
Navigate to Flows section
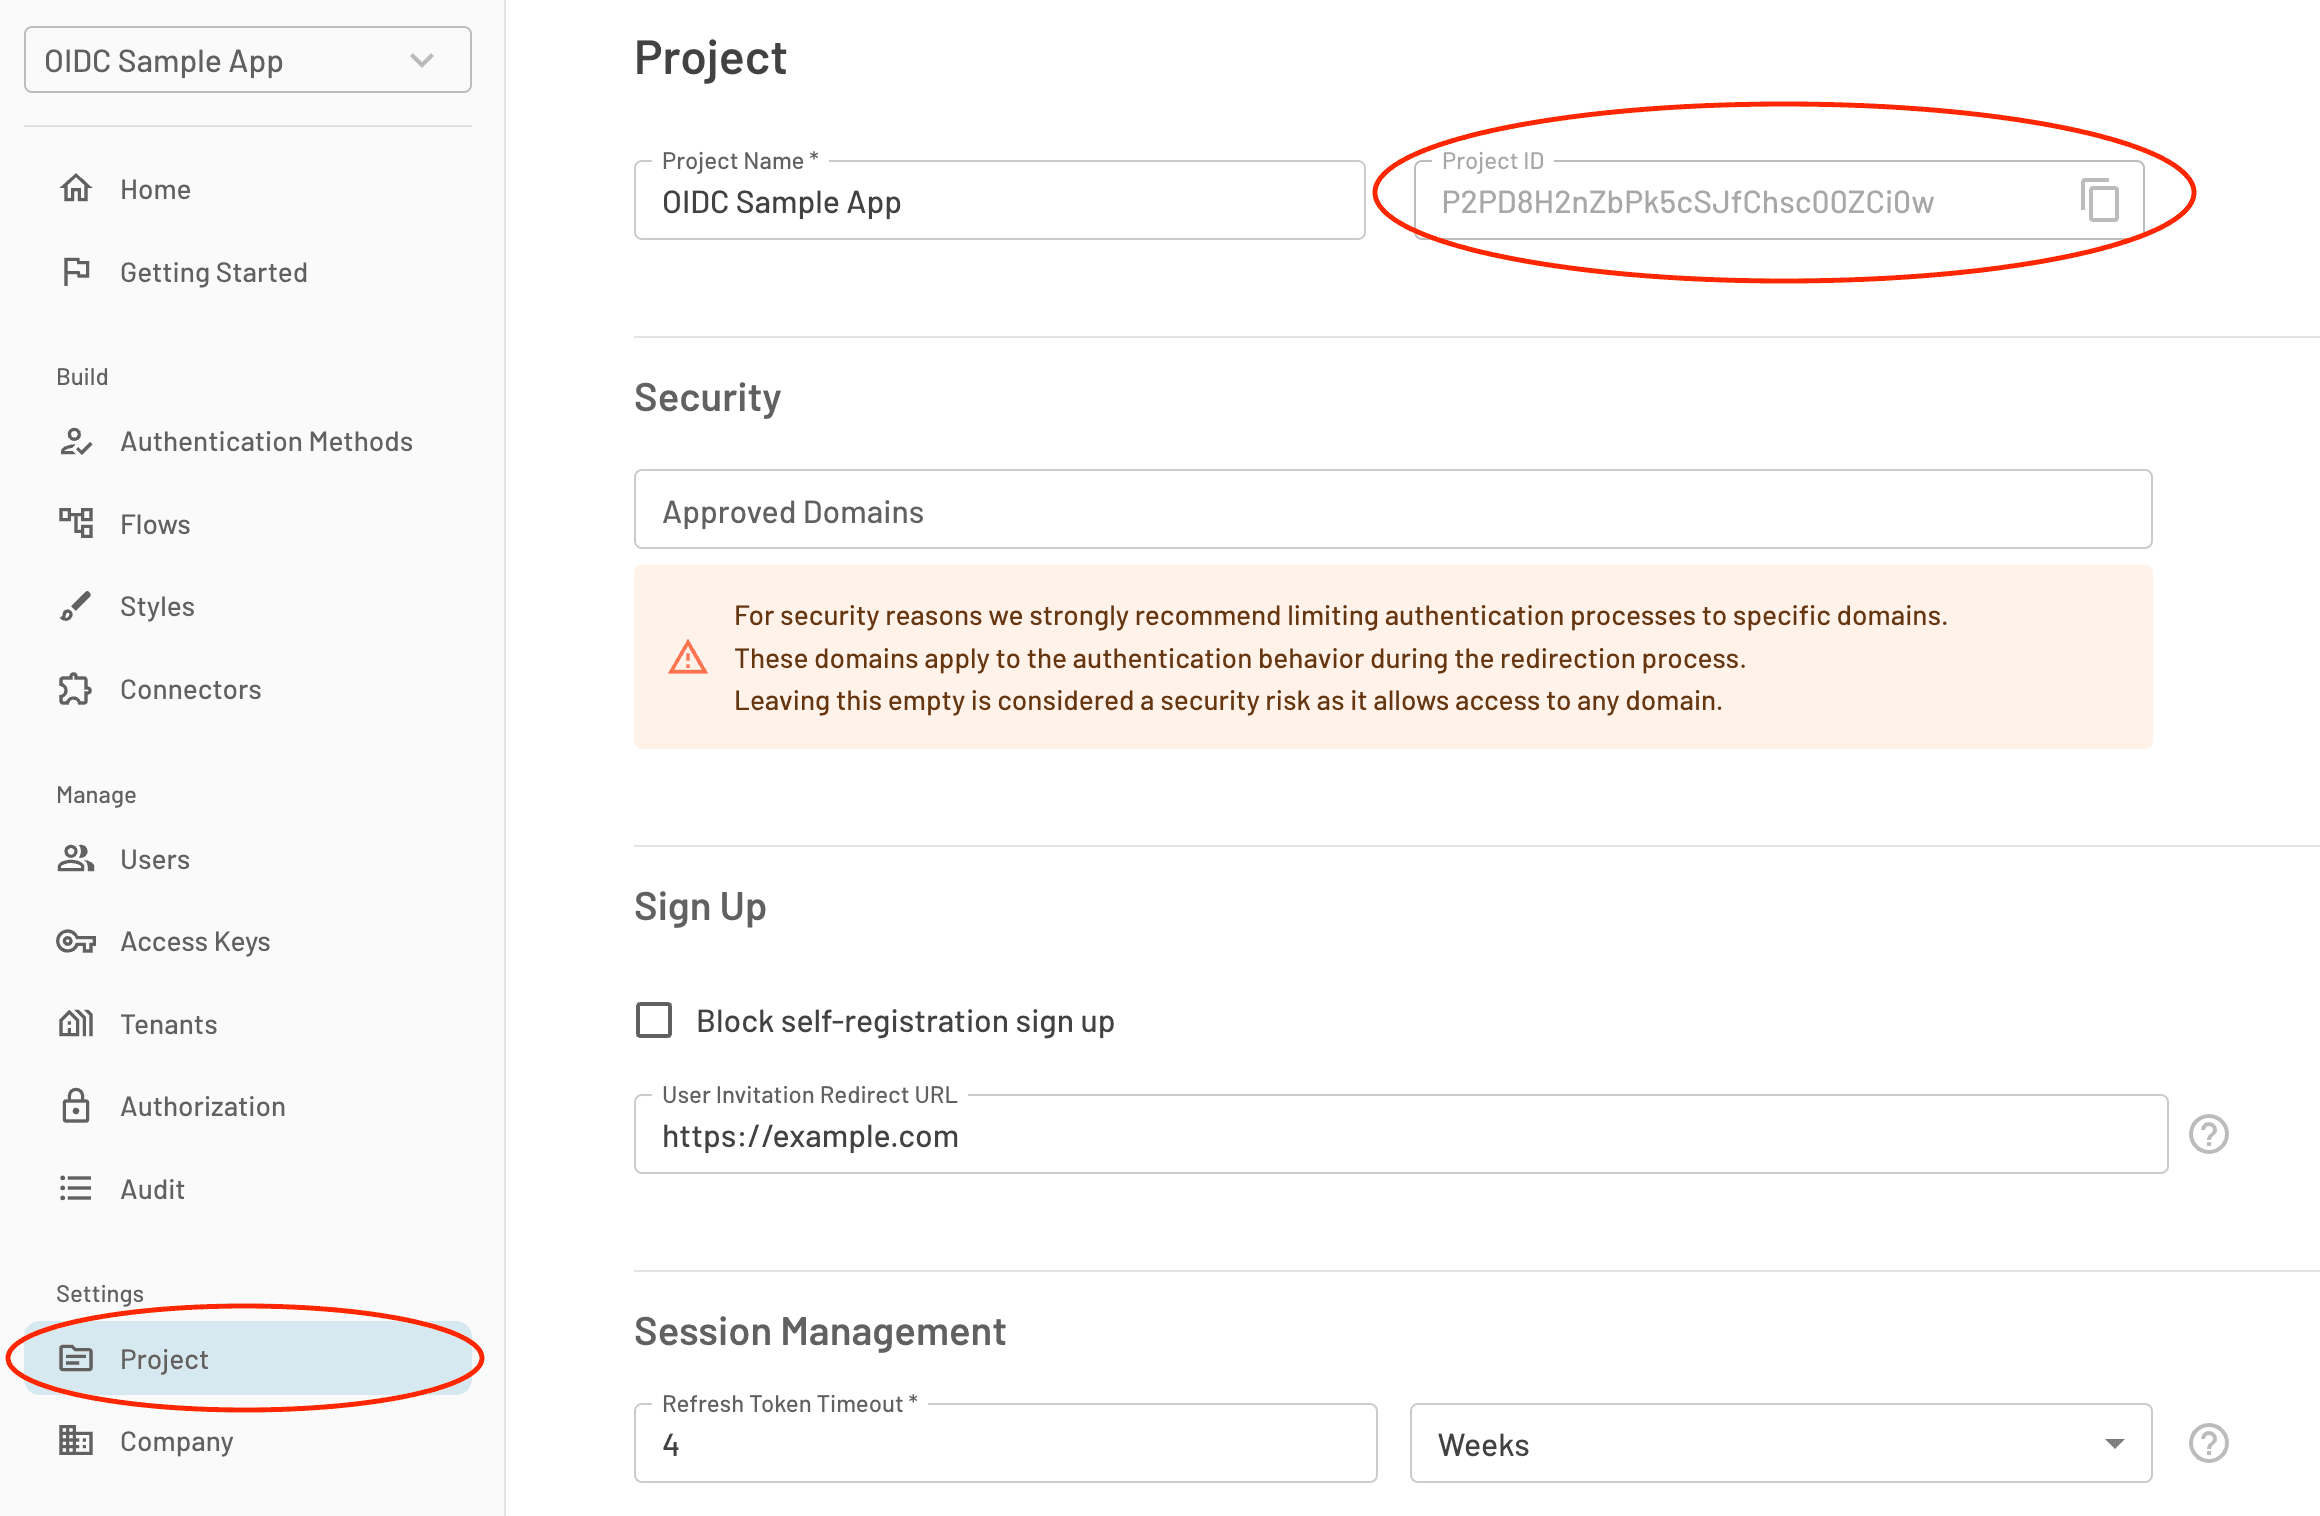click(157, 523)
